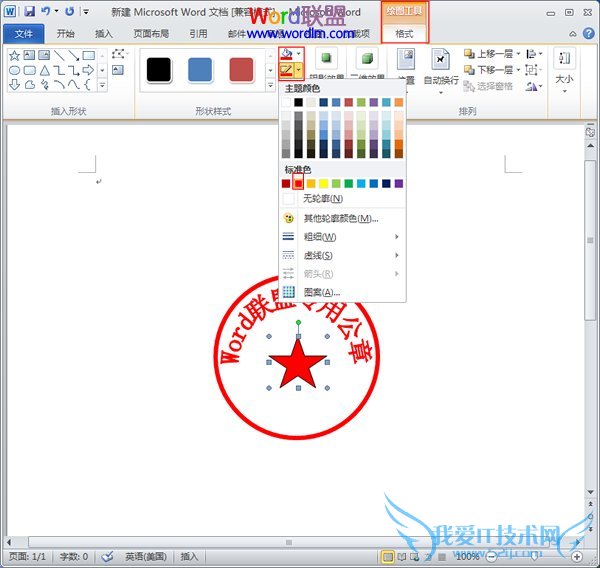The width and height of the screenshot is (600, 568).
Task: Toggle 插入 insert mode in status bar
Action: [189, 556]
